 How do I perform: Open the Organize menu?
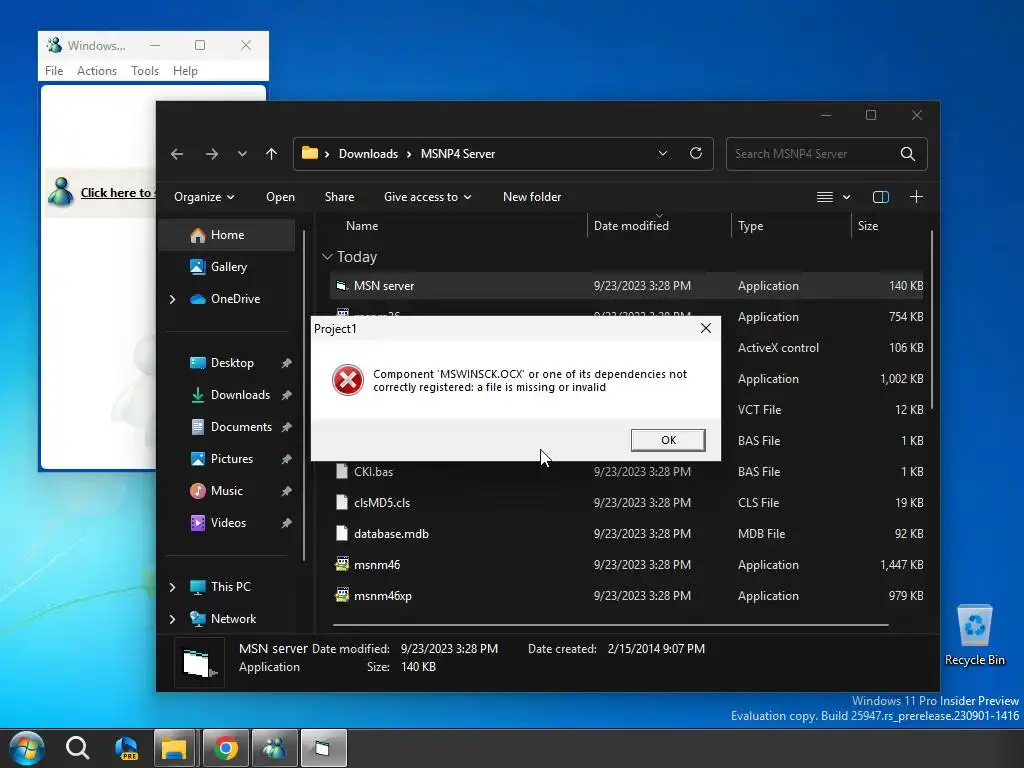[204, 197]
